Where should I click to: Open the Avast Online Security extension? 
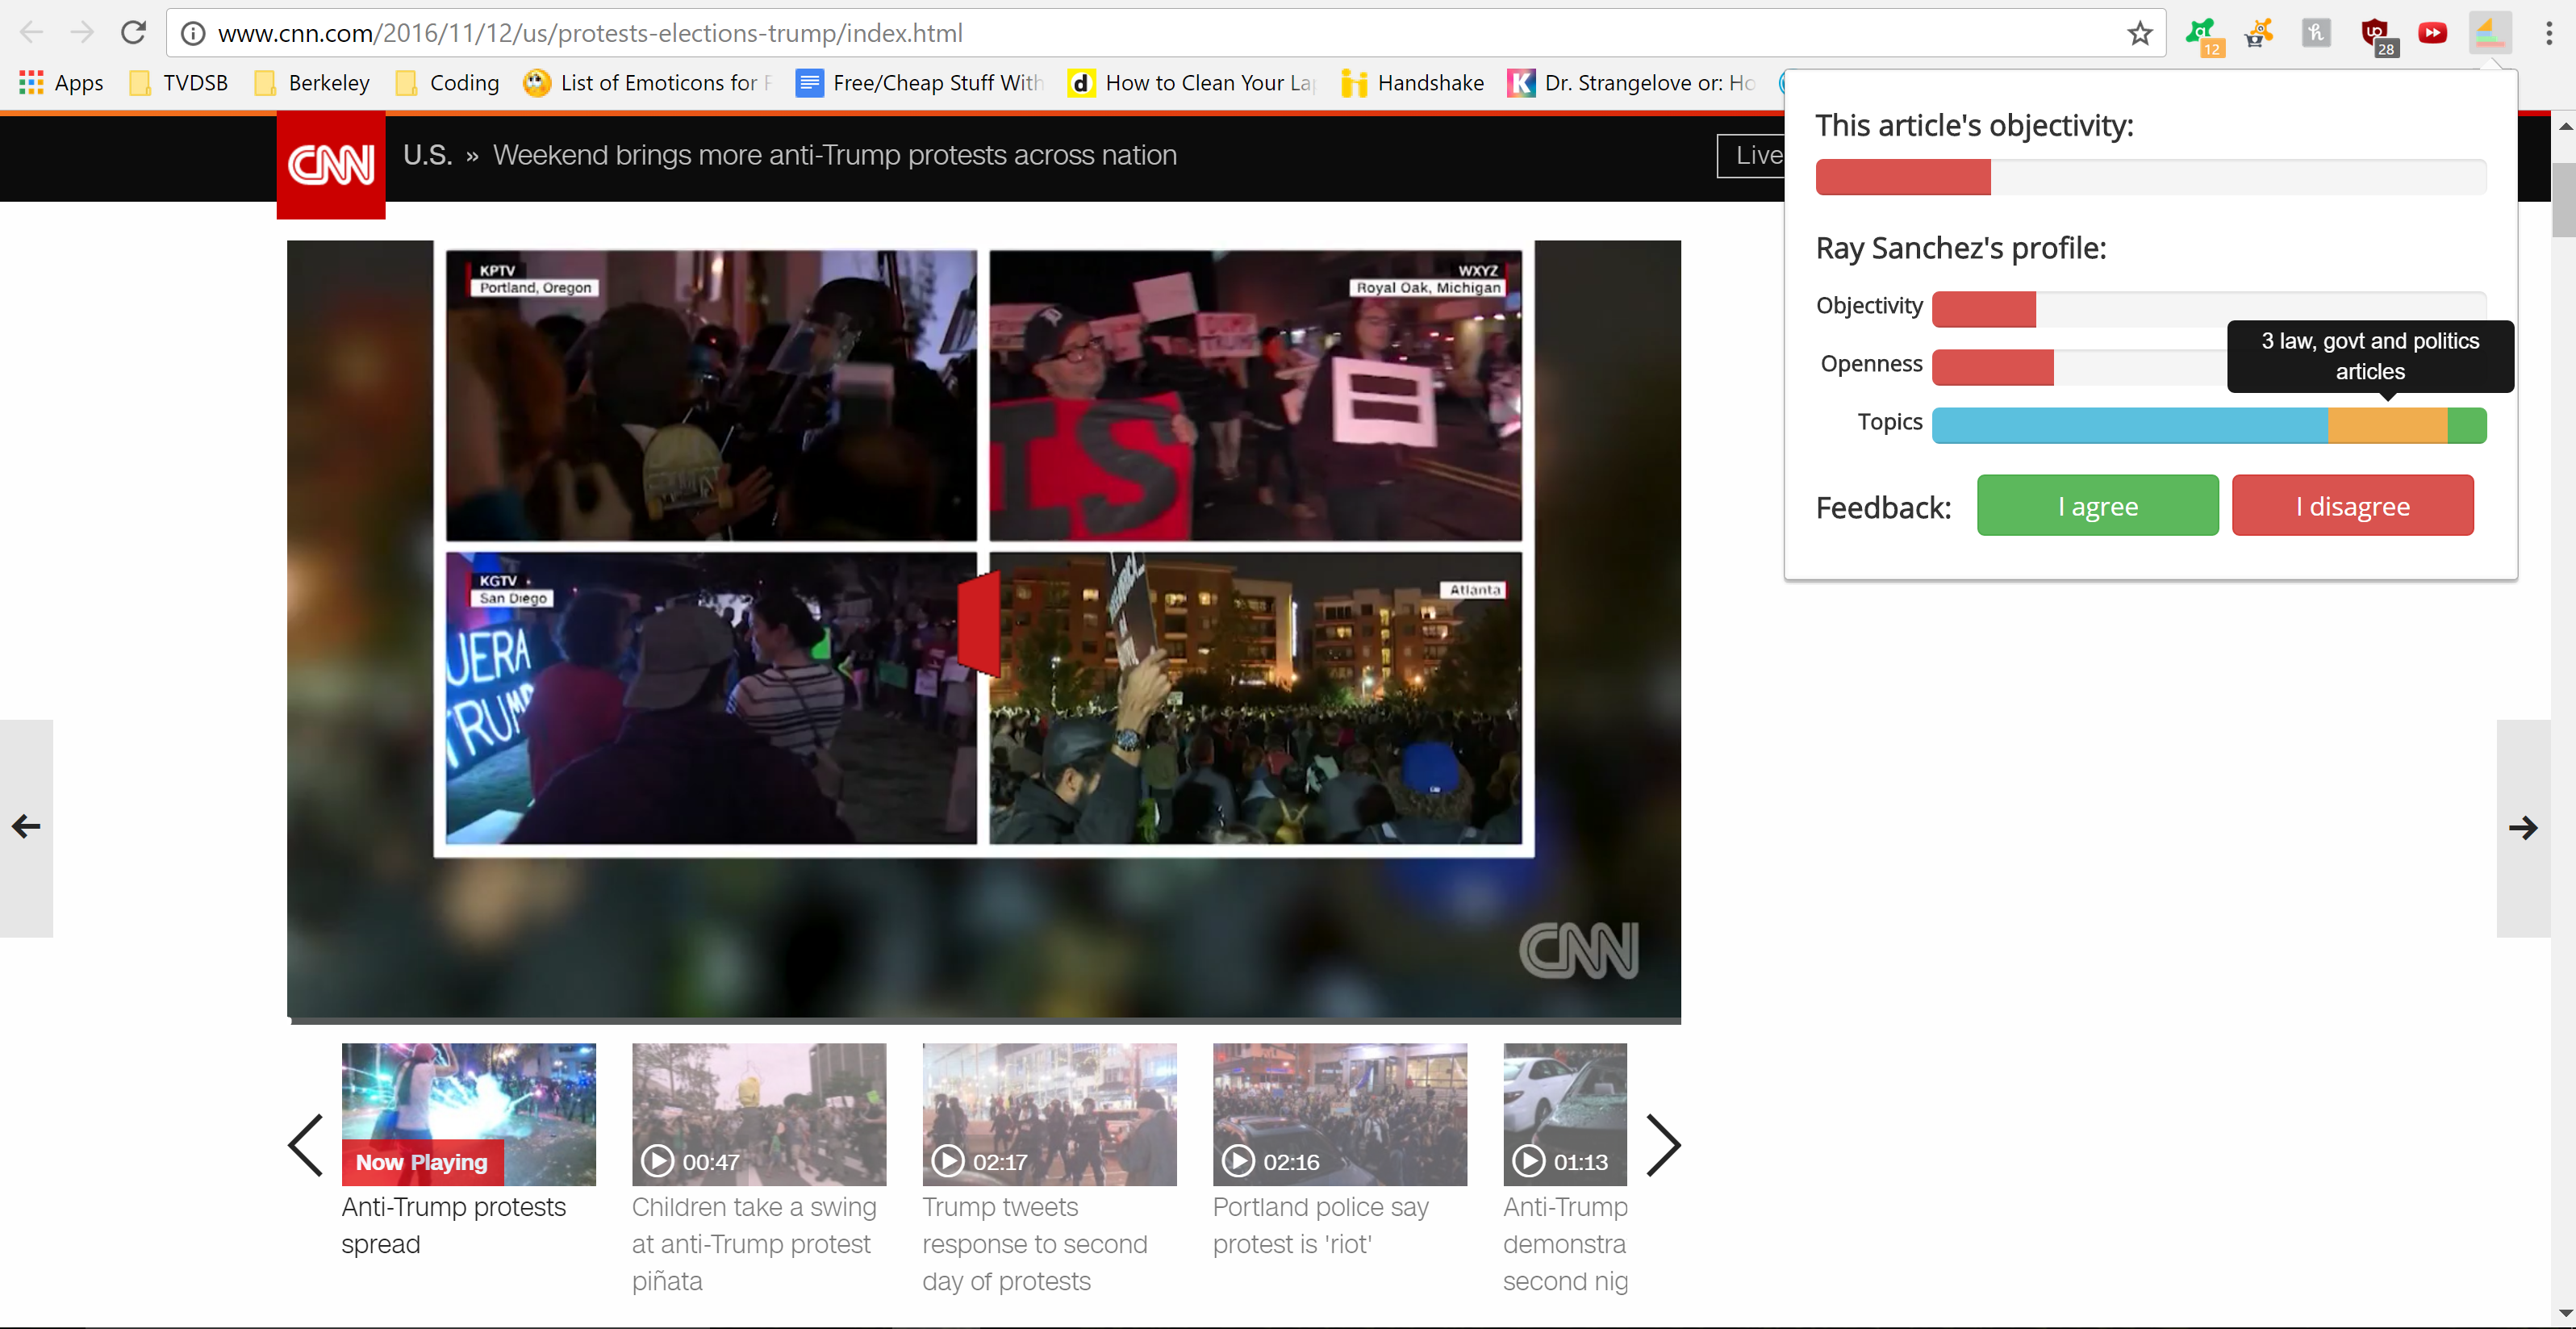click(x=2201, y=33)
